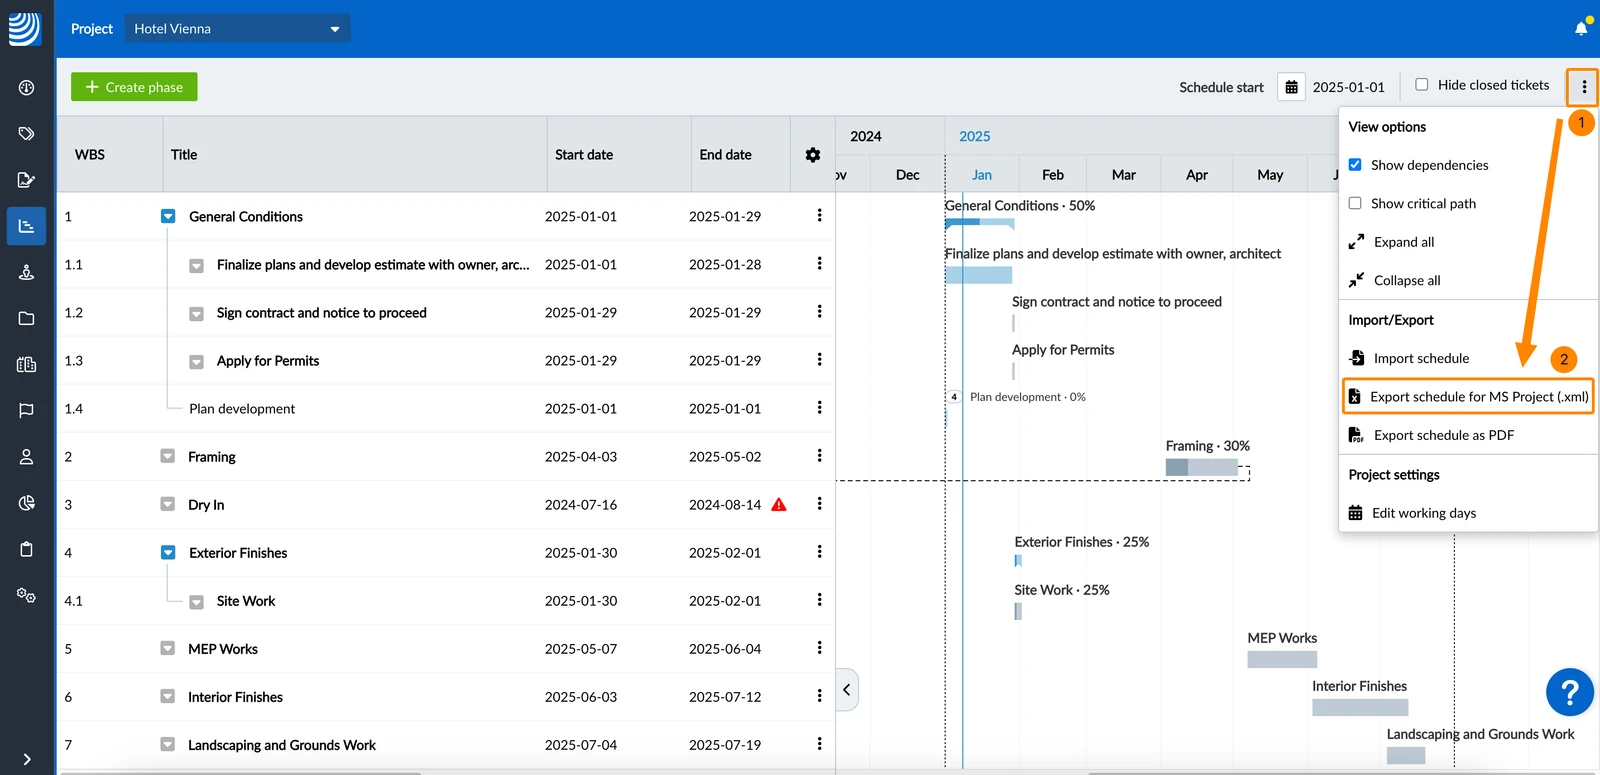Viewport: 1600px width, 775px height.
Task: Click the Framing 30% progress bar
Action: (x=1202, y=467)
